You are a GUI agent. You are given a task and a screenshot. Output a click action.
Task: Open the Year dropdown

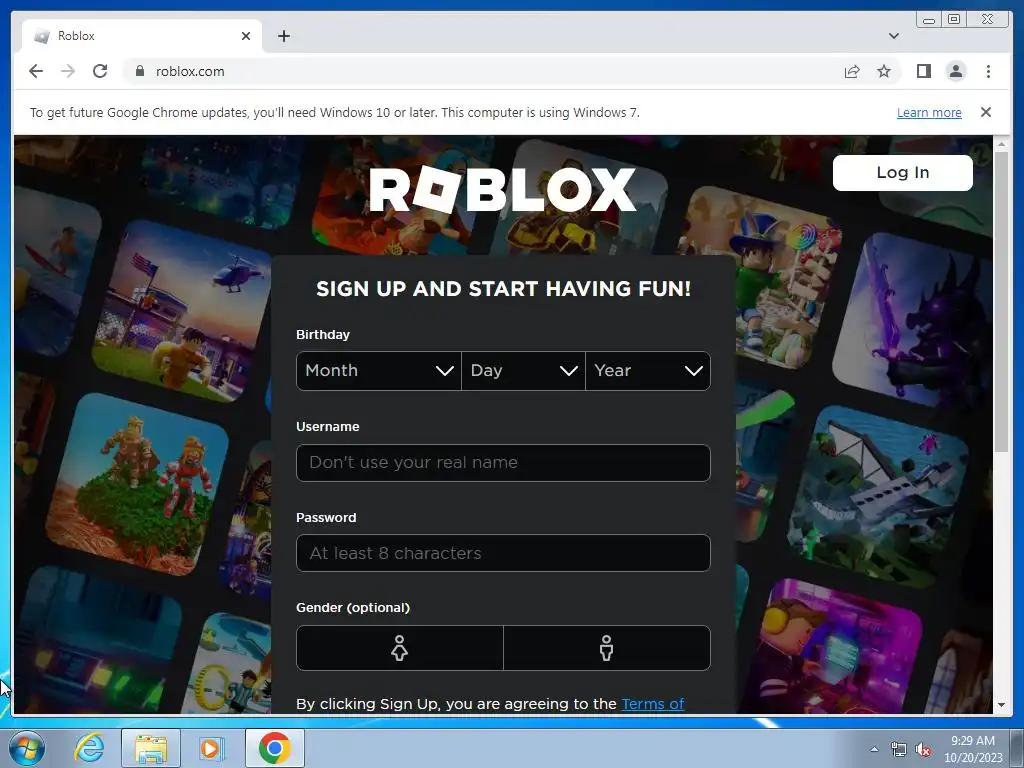coord(648,371)
